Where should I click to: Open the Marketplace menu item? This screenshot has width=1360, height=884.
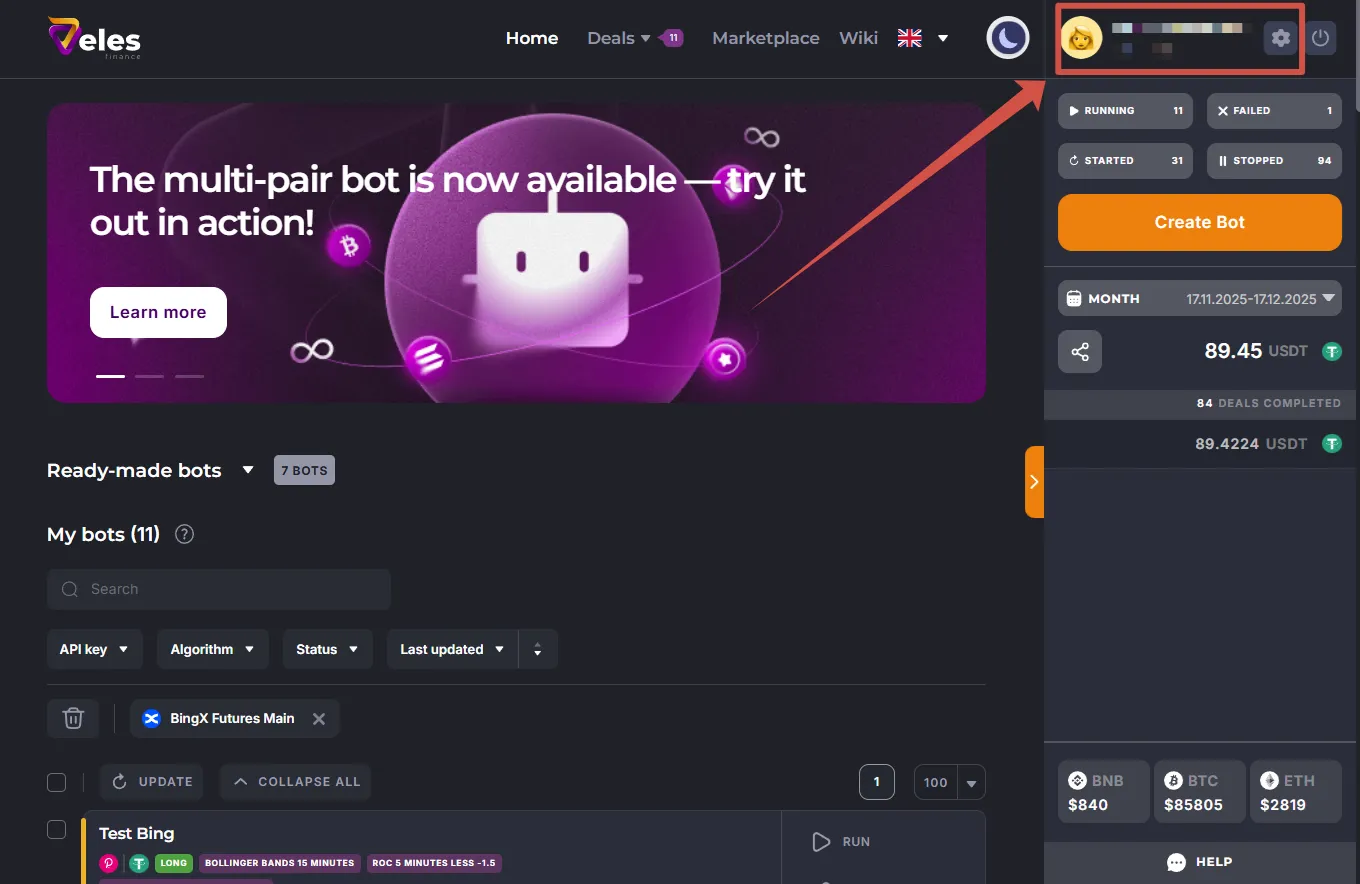(765, 38)
